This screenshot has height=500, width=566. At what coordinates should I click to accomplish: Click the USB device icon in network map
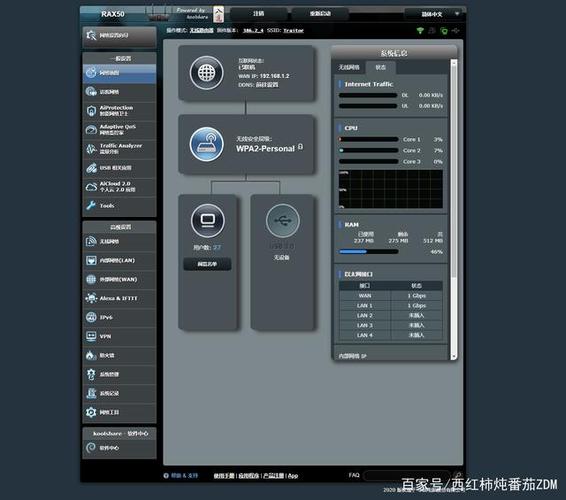click(x=282, y=221)
